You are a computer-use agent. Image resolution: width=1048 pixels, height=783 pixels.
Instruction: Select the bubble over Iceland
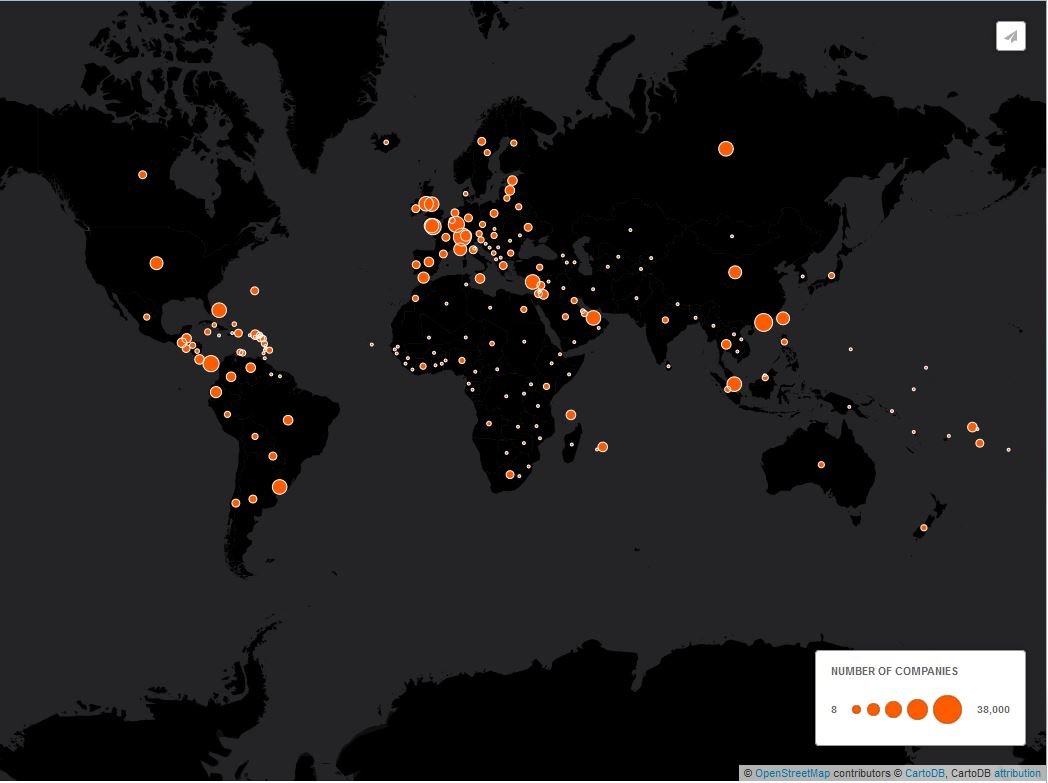coord(386,142)
